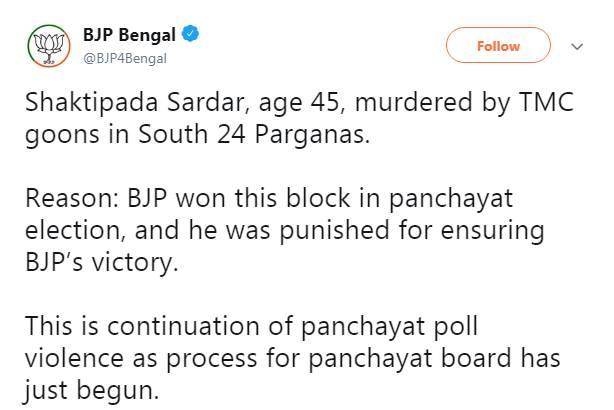Viewport: 614px width, 410px height.
Task: Click the @BJP4Bengal handle
Action: [x=124, y=58]
